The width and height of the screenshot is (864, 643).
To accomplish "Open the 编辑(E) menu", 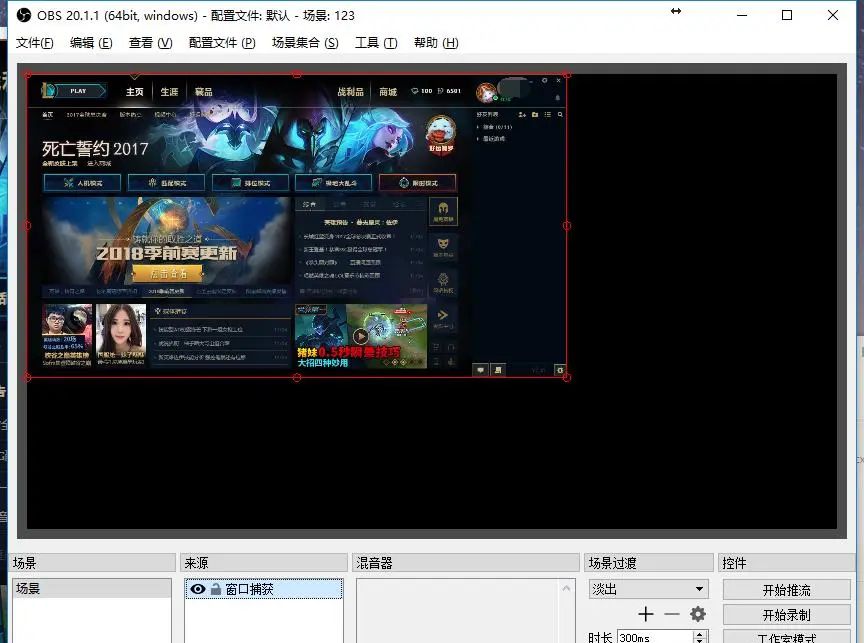I will (x=91, y=42).
